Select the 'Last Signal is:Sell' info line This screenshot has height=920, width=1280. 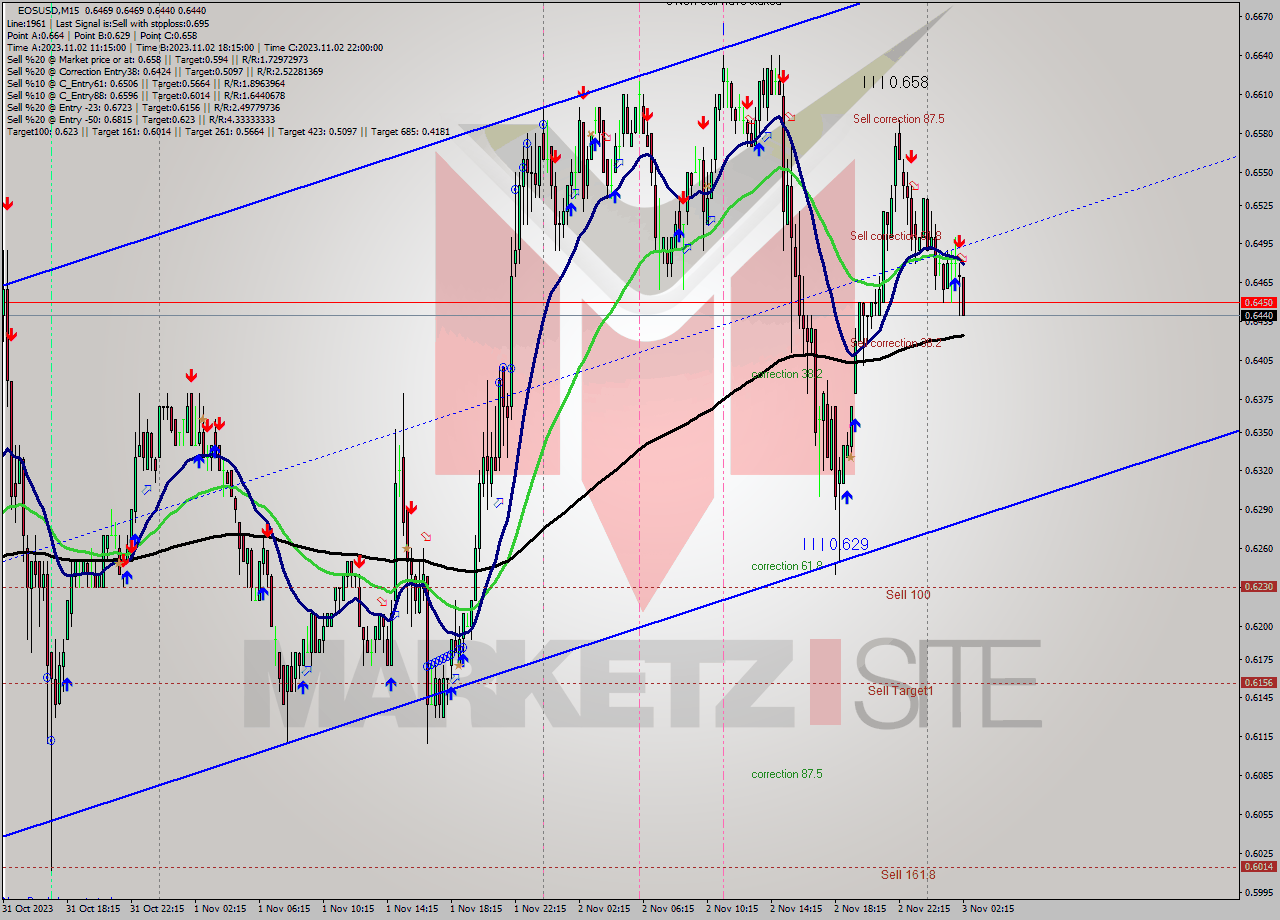coord(109,22)
